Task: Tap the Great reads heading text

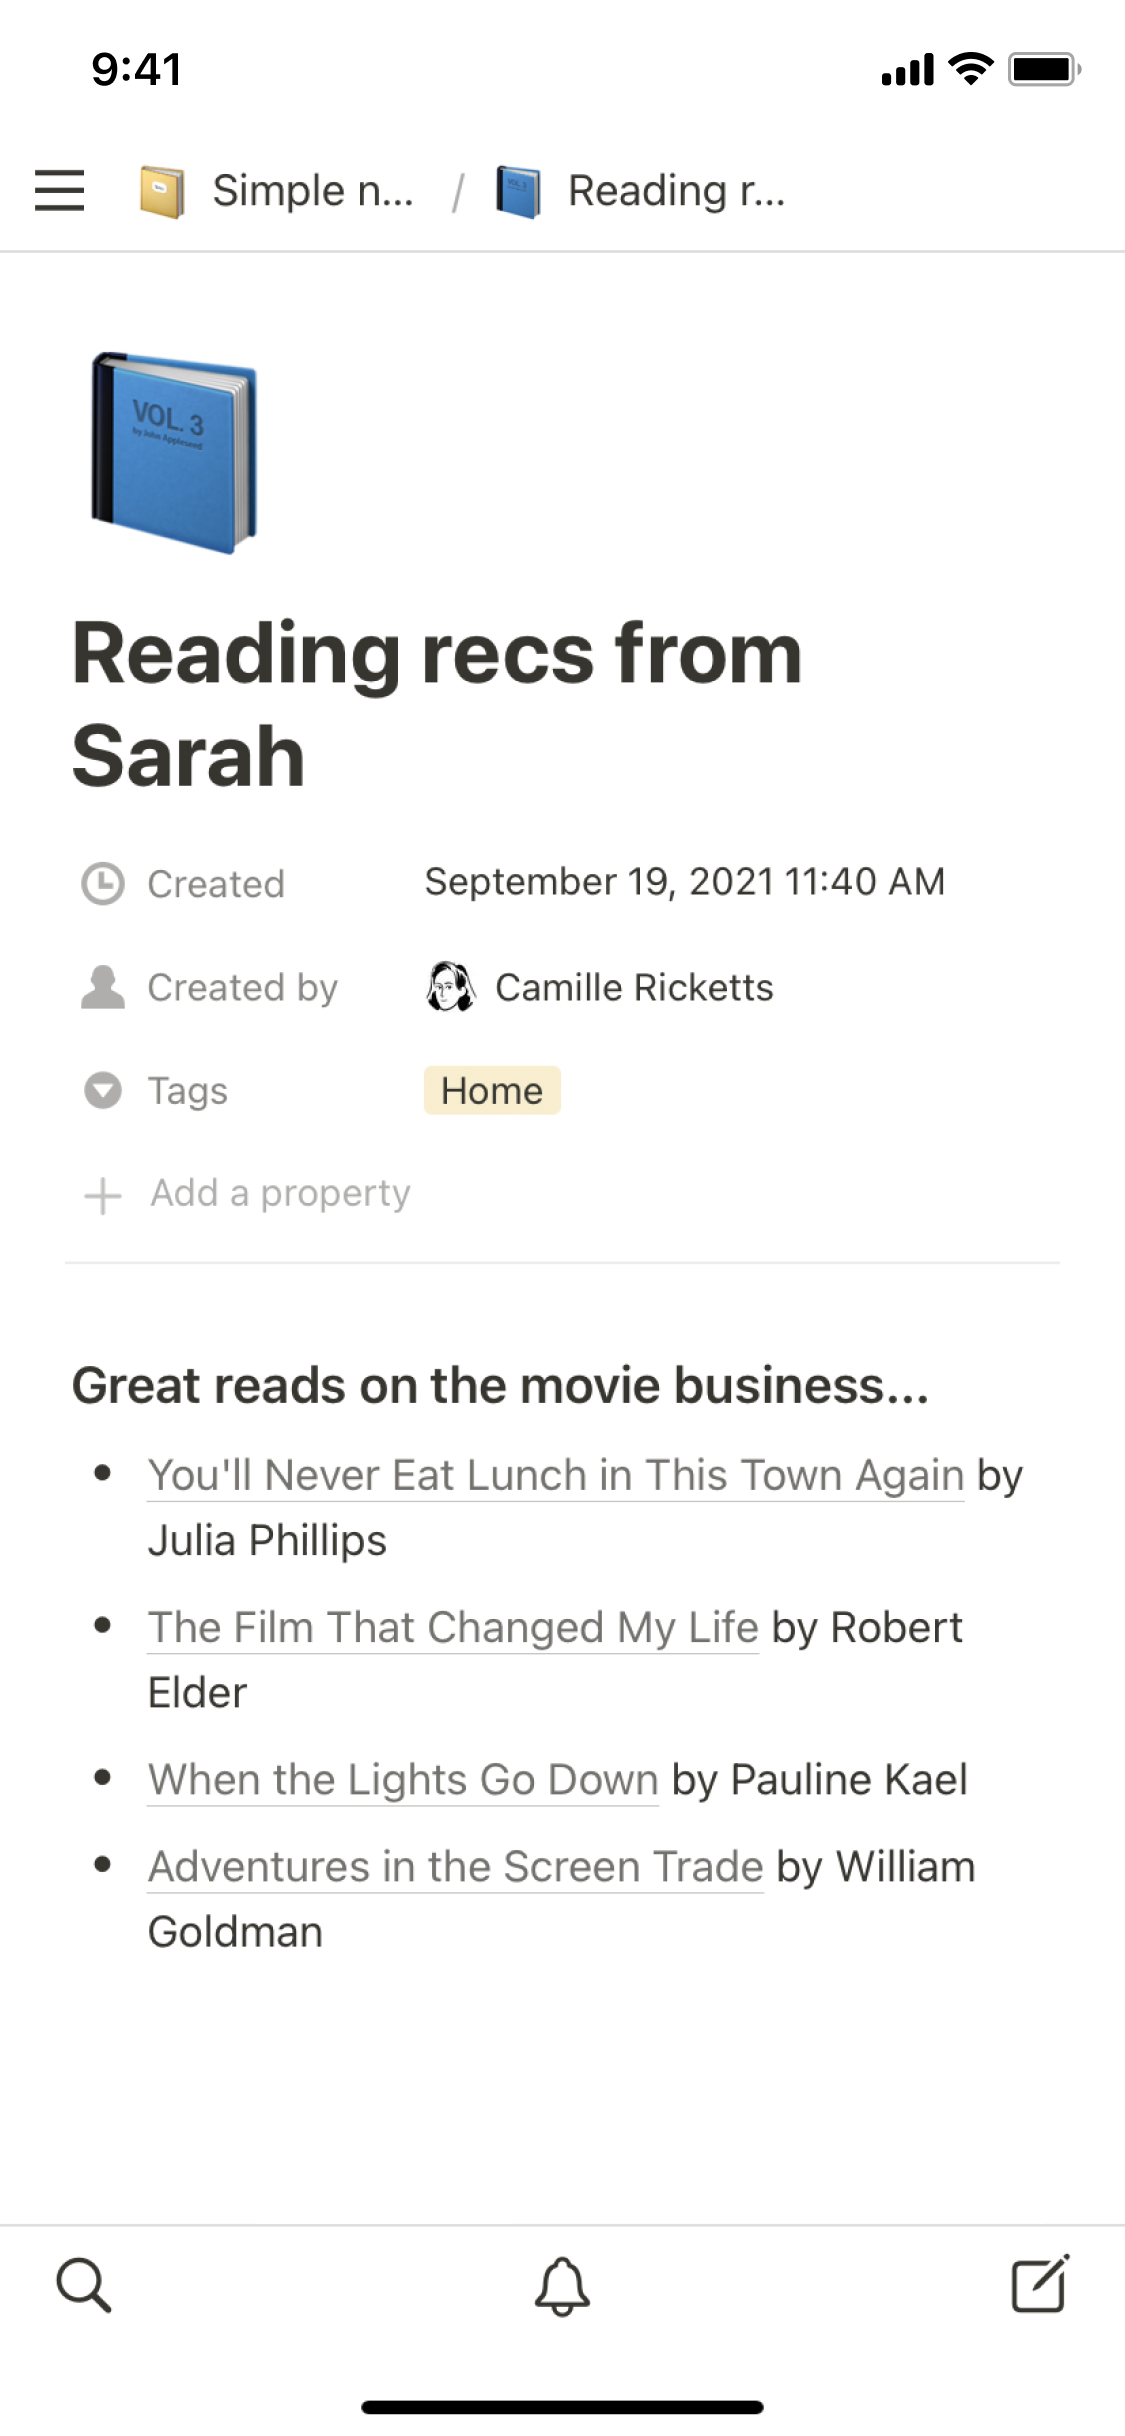Action: click(x=500, y=1386)
